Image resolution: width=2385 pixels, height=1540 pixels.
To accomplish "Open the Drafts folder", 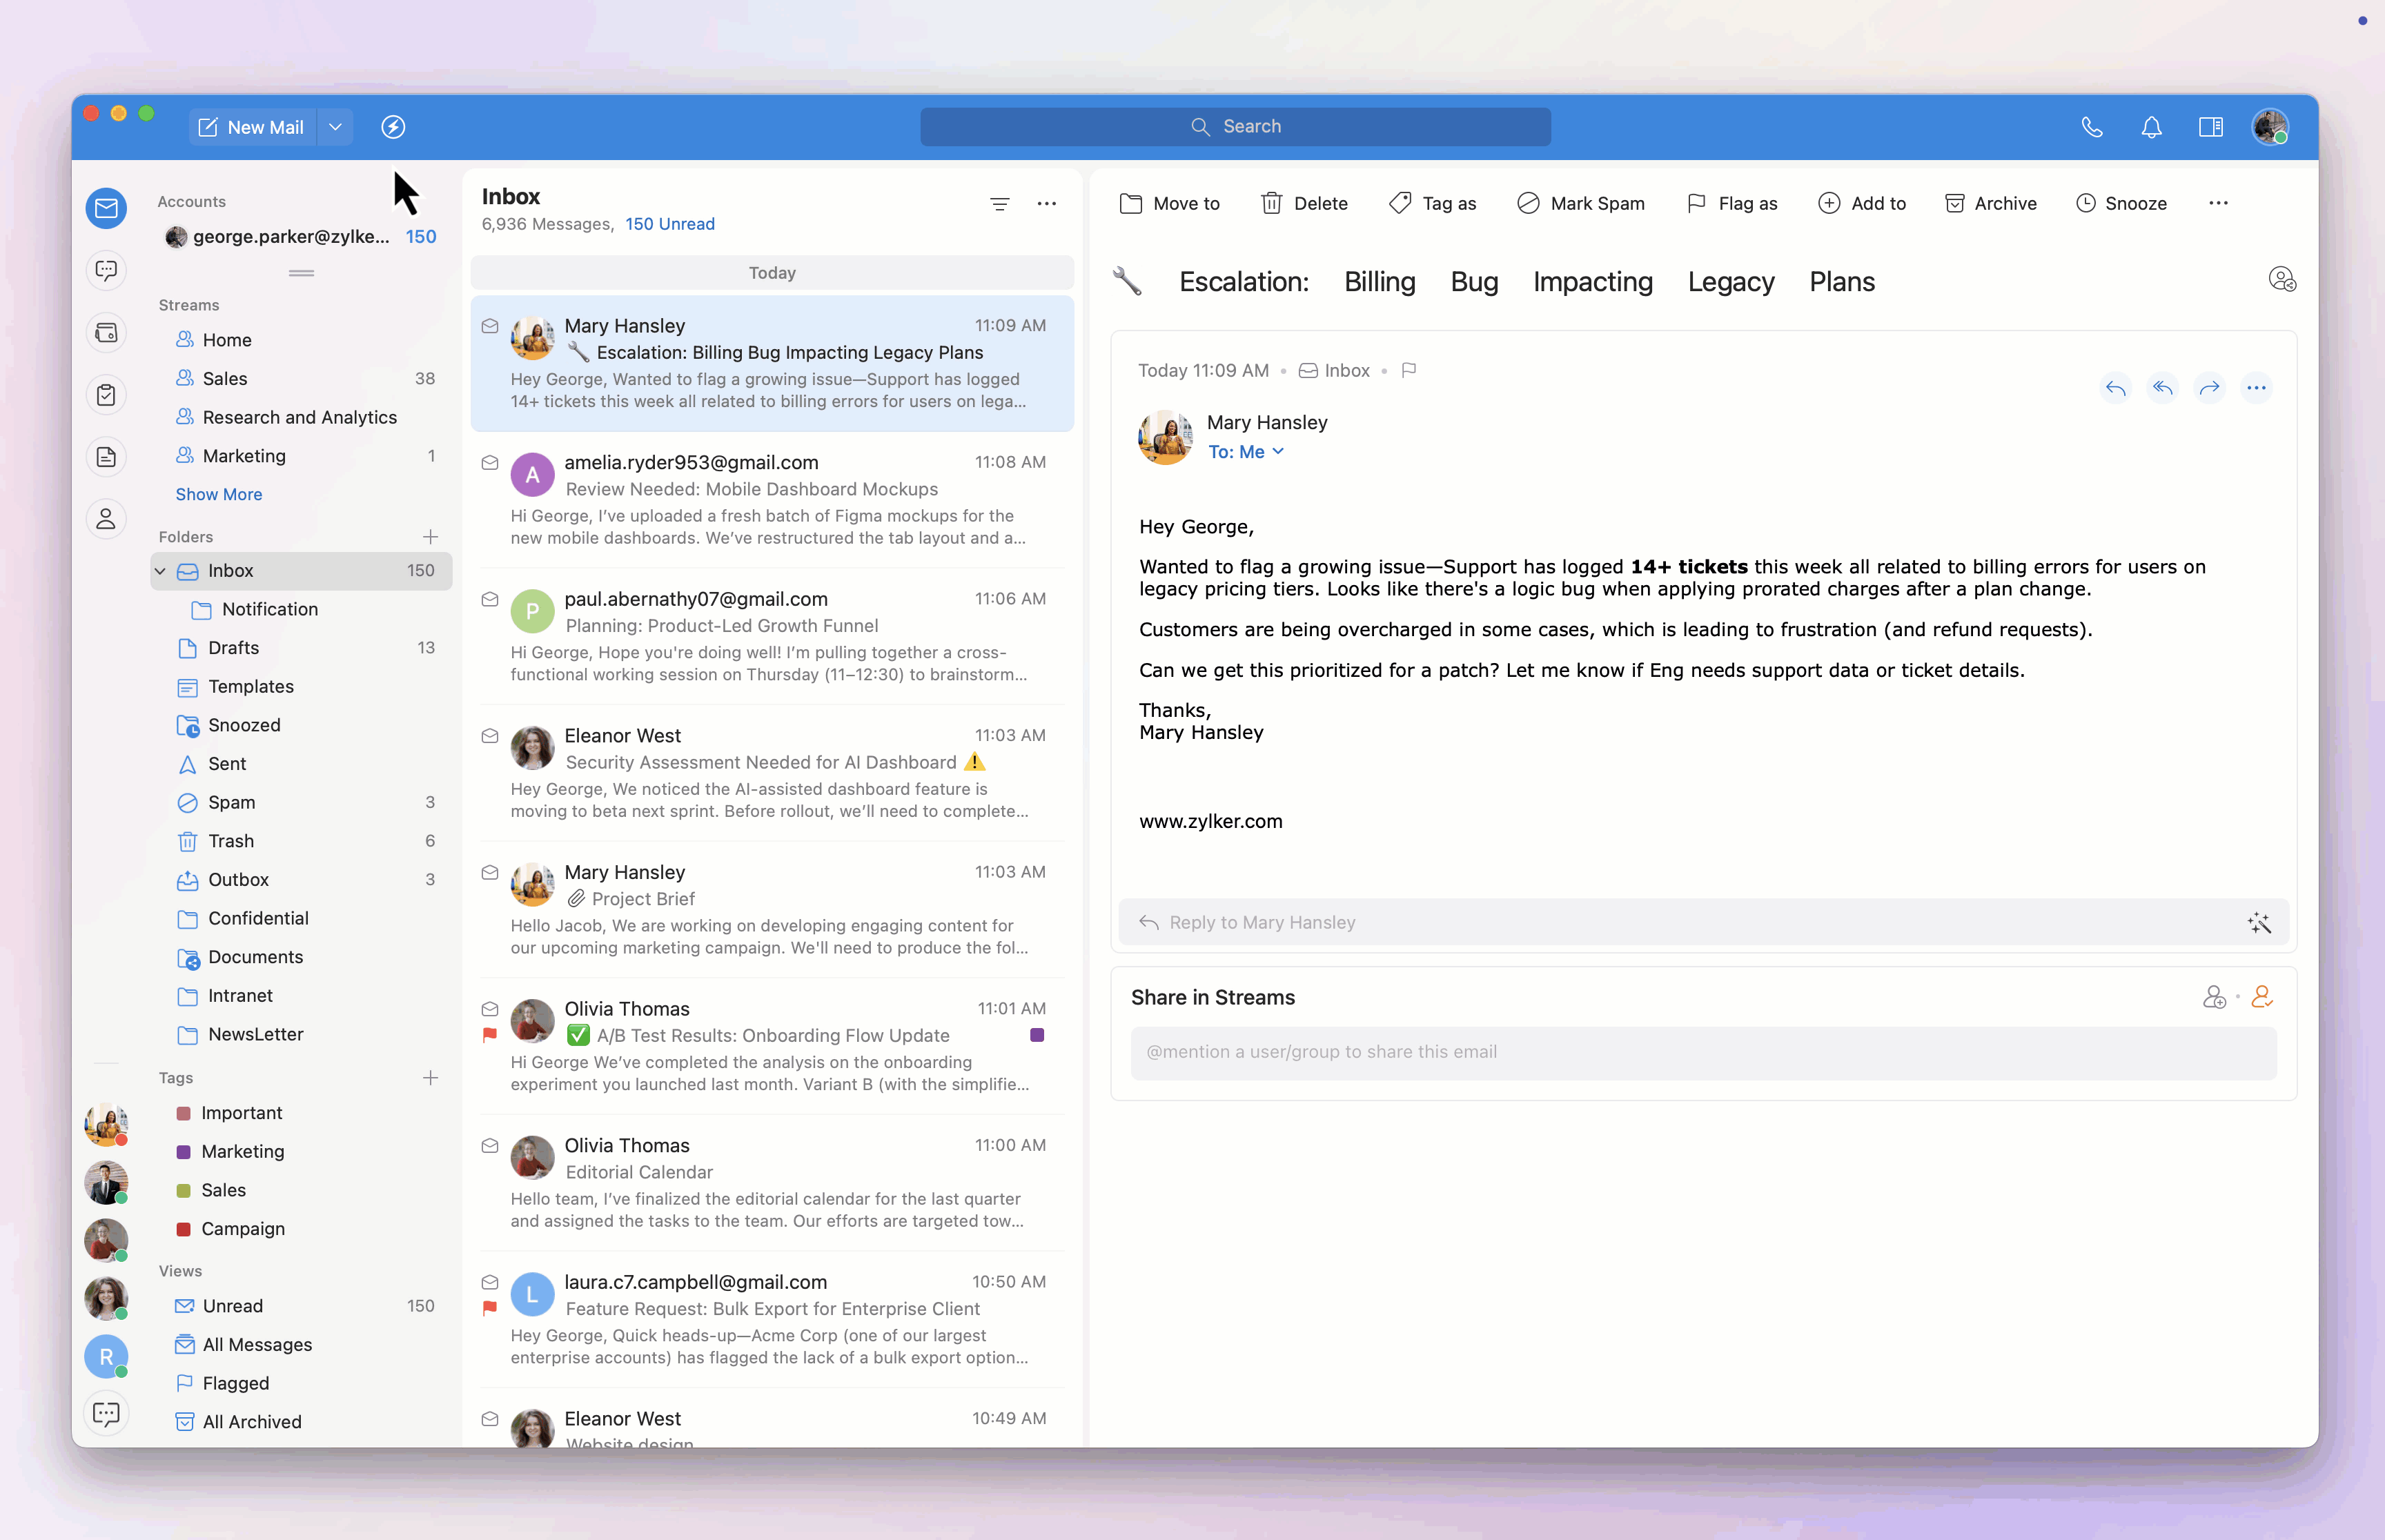I will pos(233,648).
